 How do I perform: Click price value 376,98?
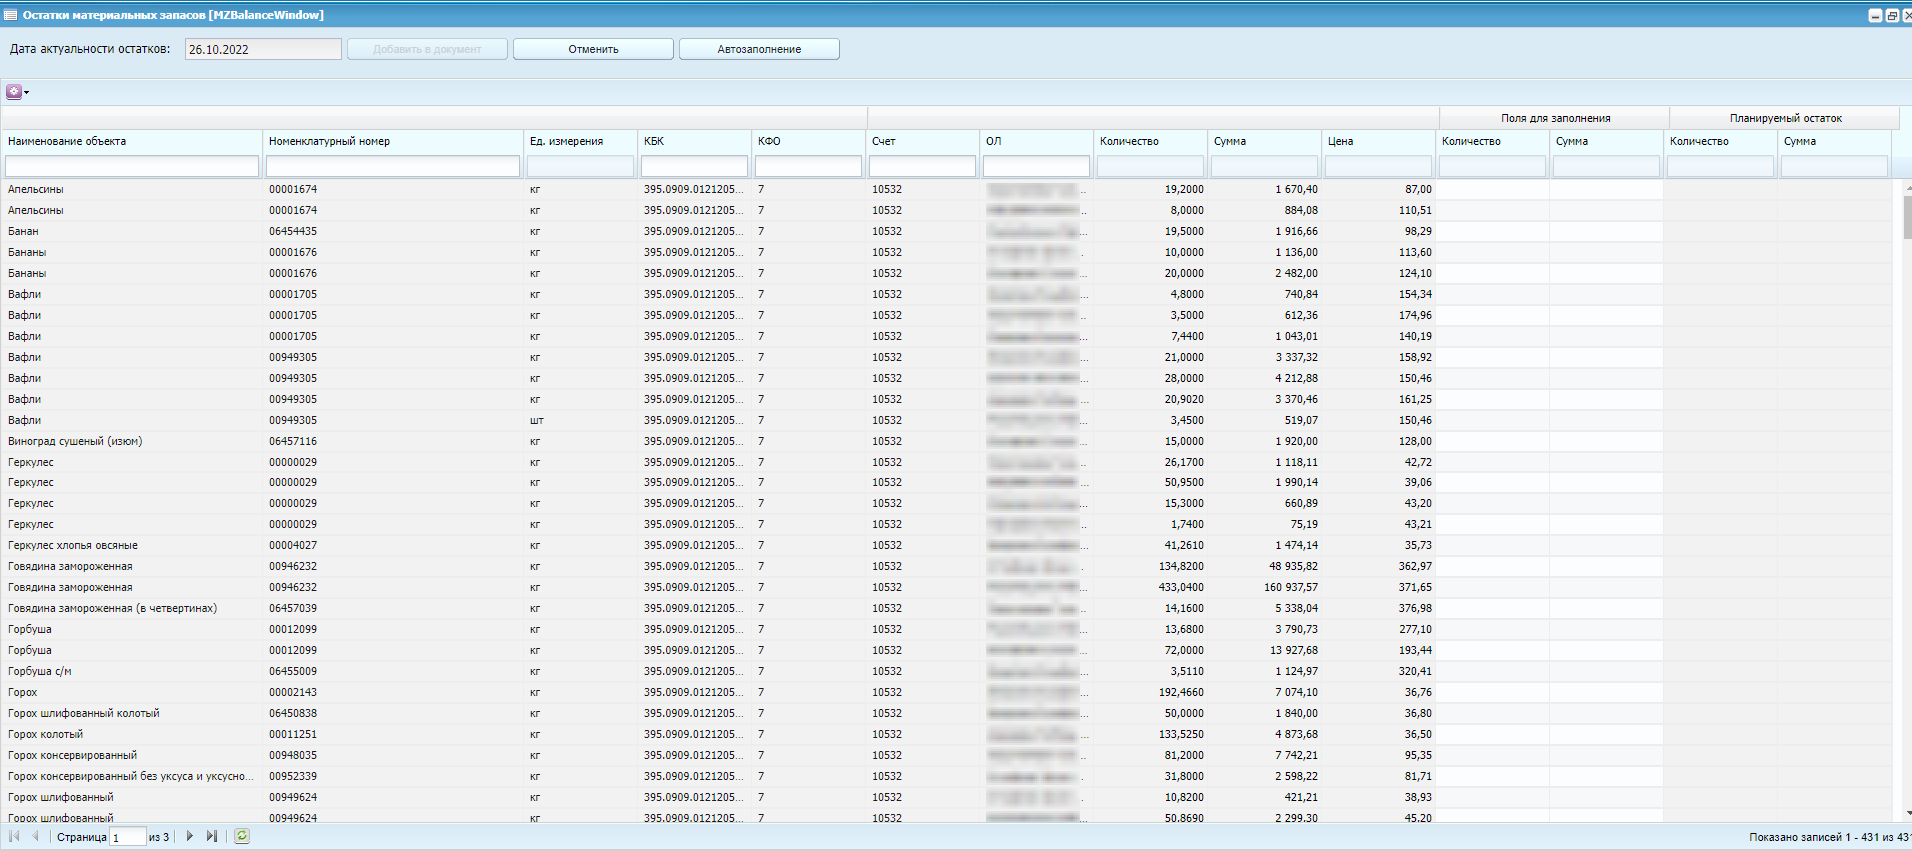pyautogui.click(x=1415, y=608)
